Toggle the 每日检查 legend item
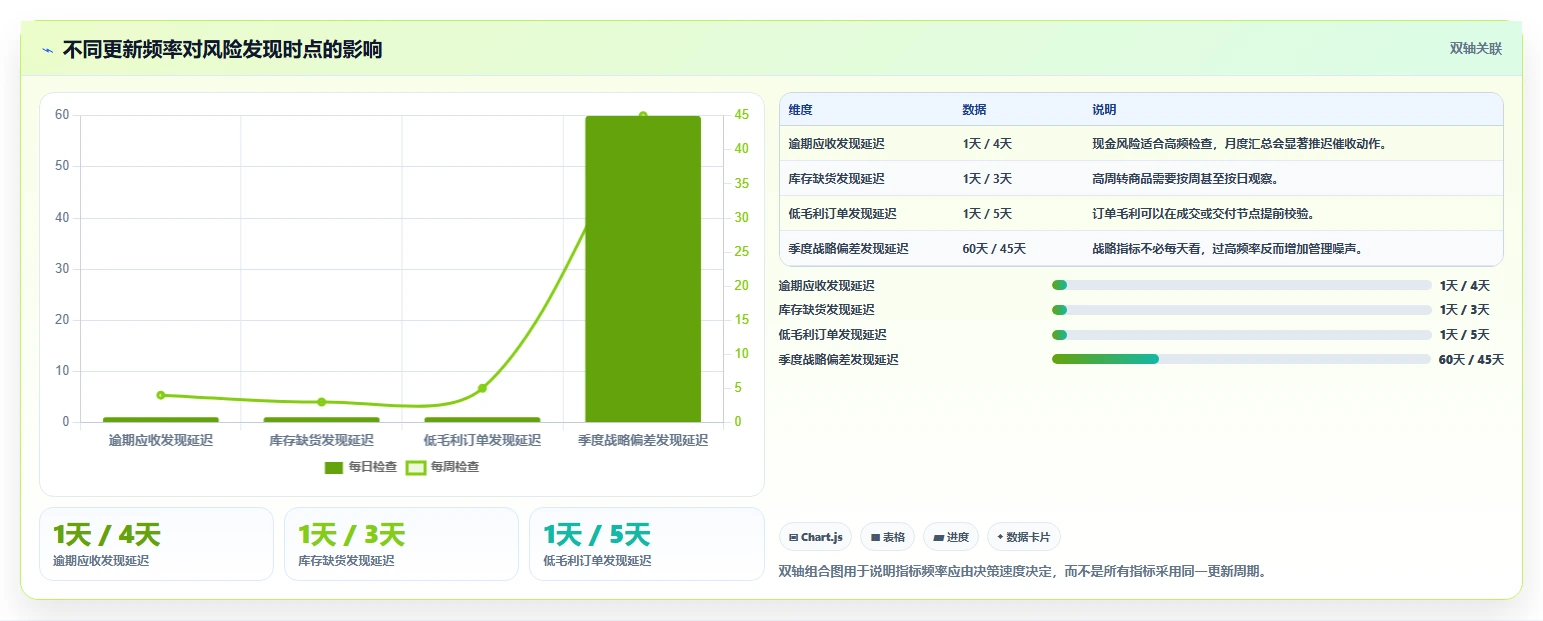 [x=361, y=467]
